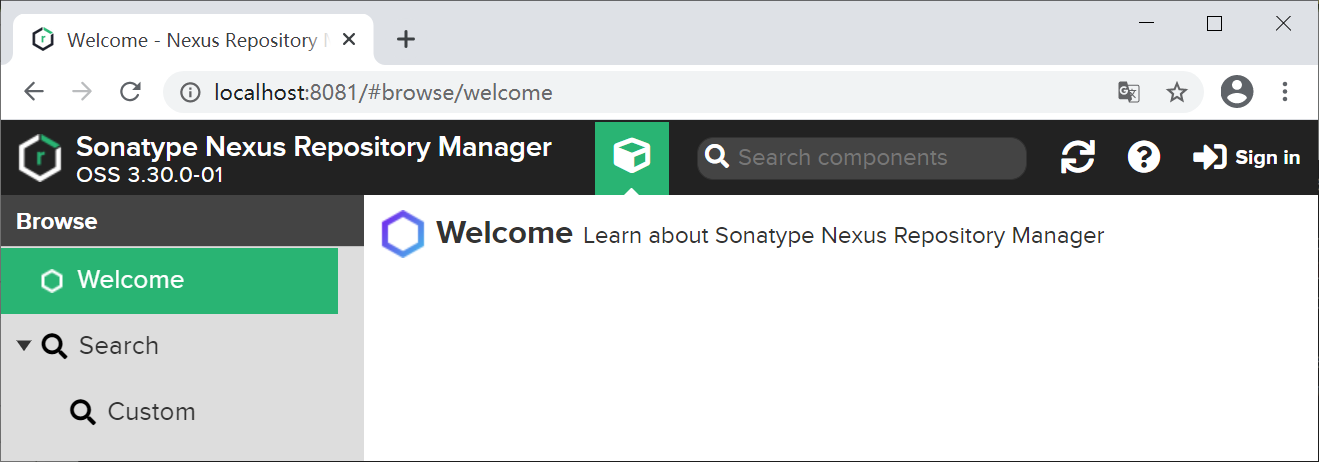Close the Welcome - Nexus Repository tab
The image size is (1319, 462).
point(349,40)
